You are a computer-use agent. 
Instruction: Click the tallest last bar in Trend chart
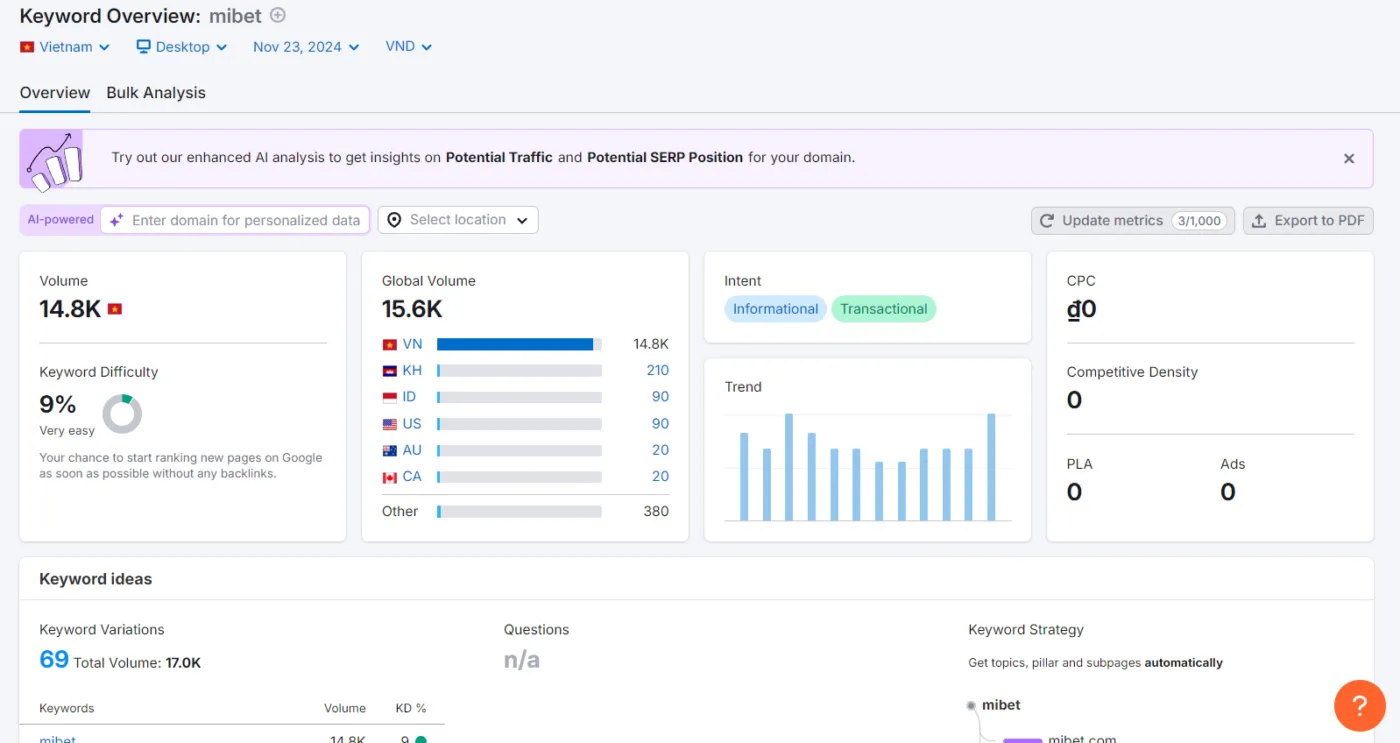(991, 467)
